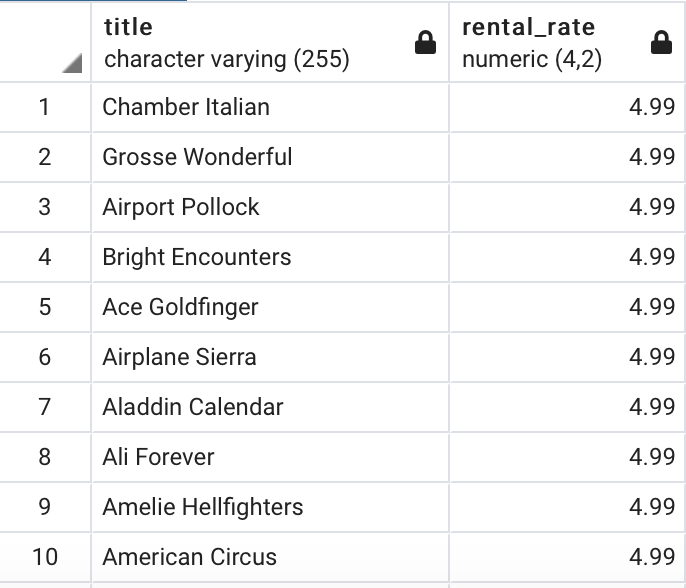Click the Airport Pollock title cell
The width and height of the screenshot is (686, 588).
[x=270, y=207]
